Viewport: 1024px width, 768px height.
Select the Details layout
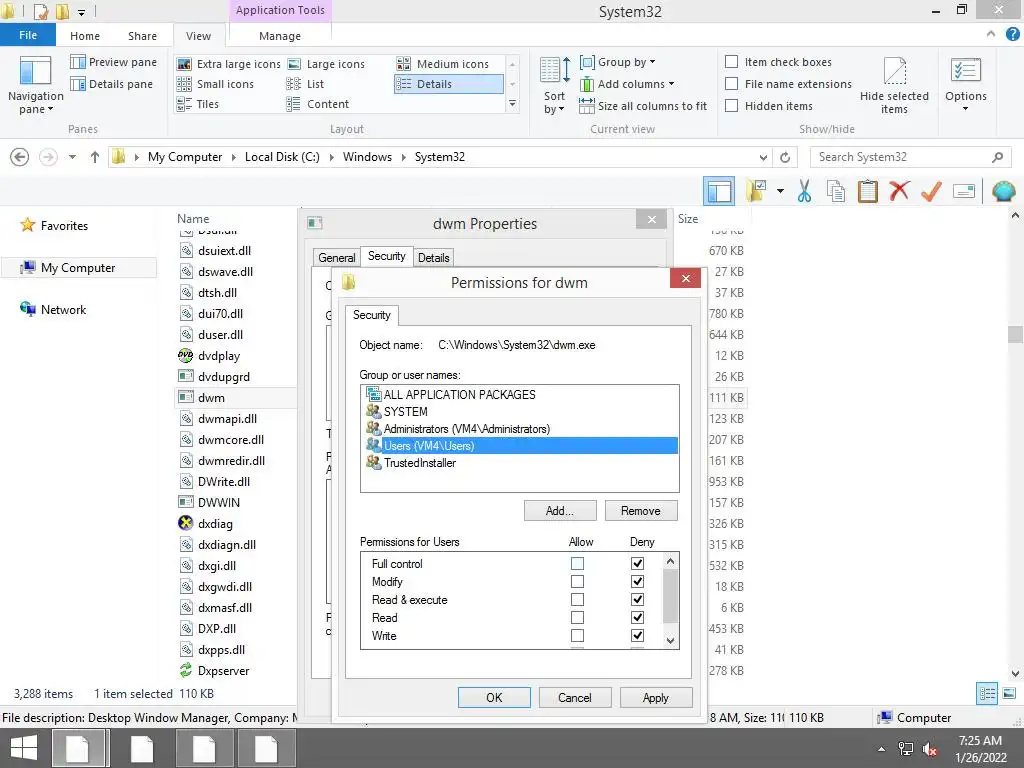[x=449, y=84]
